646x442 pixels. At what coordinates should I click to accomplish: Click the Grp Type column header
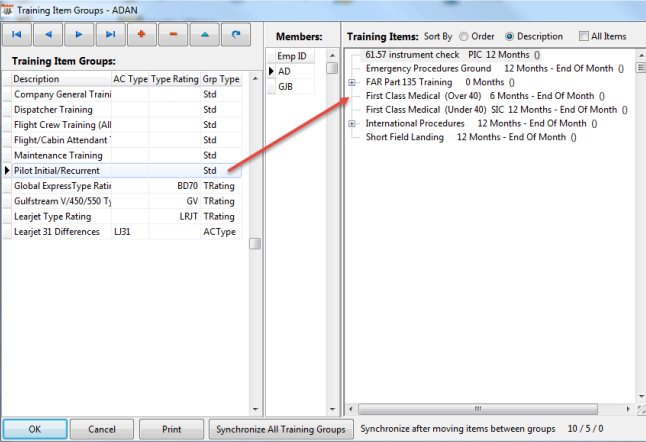pos(221,79)
